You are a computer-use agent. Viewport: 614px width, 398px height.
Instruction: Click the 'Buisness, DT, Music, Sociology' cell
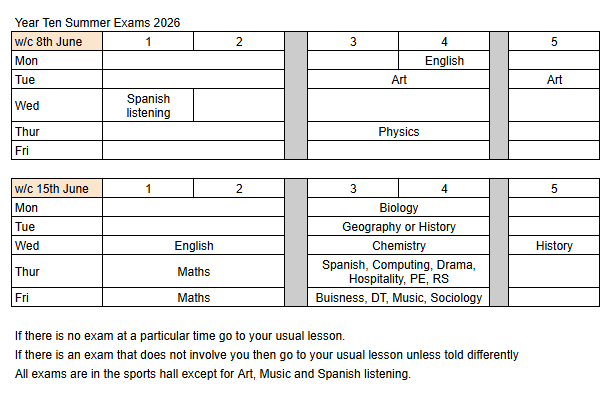coord(399,297)
